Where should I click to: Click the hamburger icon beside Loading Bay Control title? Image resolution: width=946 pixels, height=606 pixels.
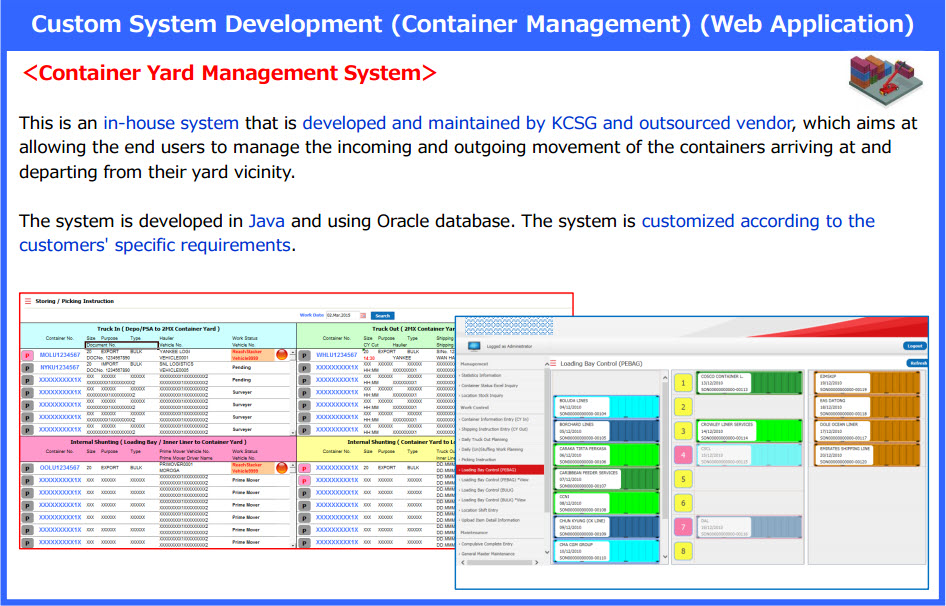pyautogui.click(x=551, y=364)
